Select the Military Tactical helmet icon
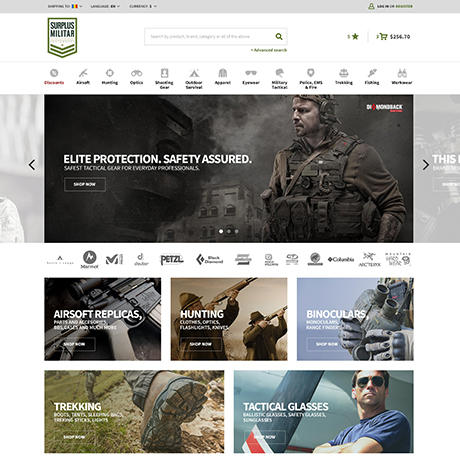This screenshot has height=460, width=460. 279,73
